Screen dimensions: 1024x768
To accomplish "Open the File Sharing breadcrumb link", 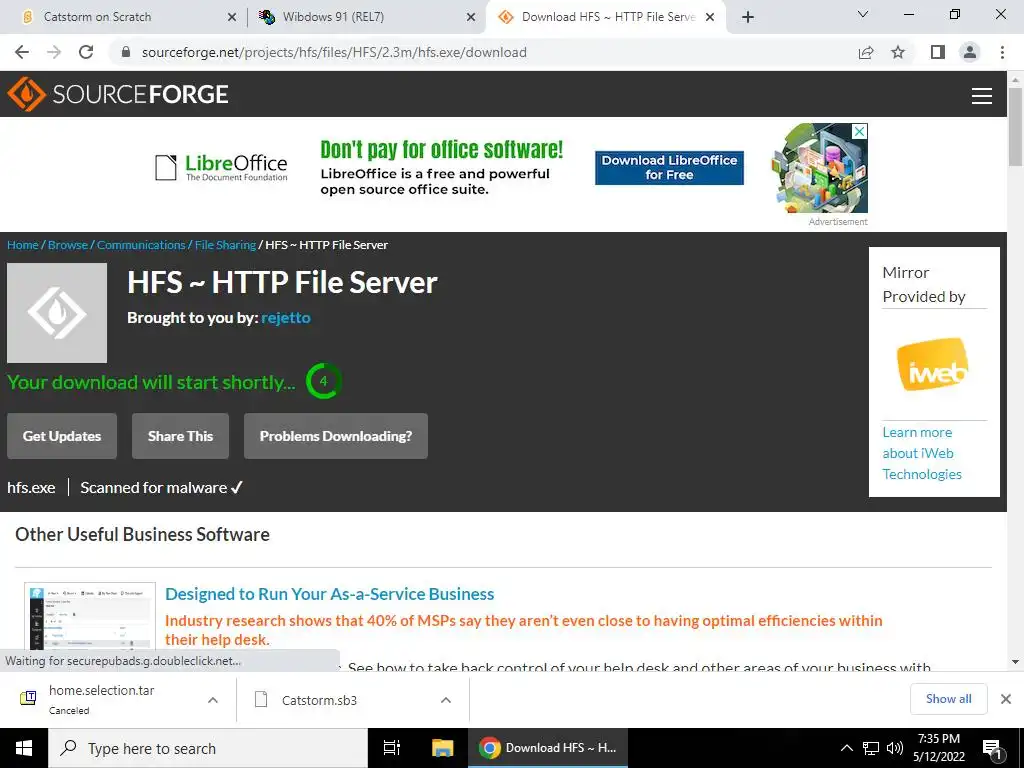I will pyautogui.click(x=225, y=245).
